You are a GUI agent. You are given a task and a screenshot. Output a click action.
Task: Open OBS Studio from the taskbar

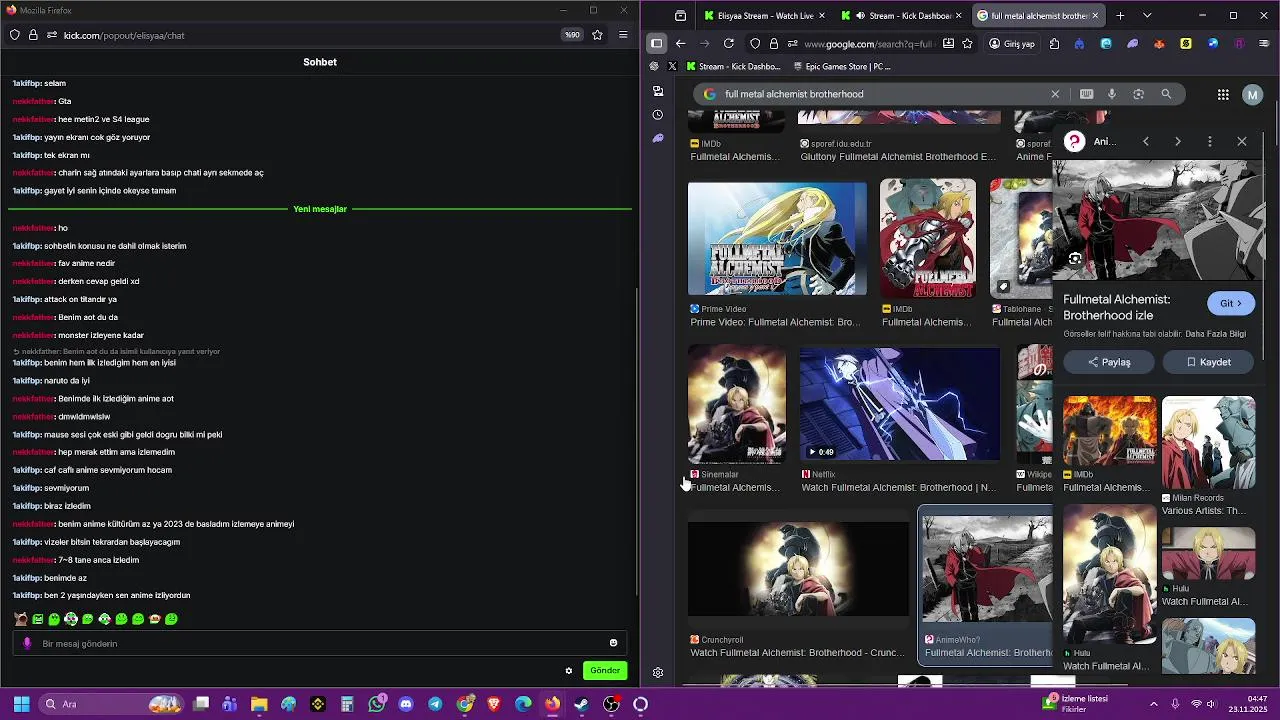point(611,704)
